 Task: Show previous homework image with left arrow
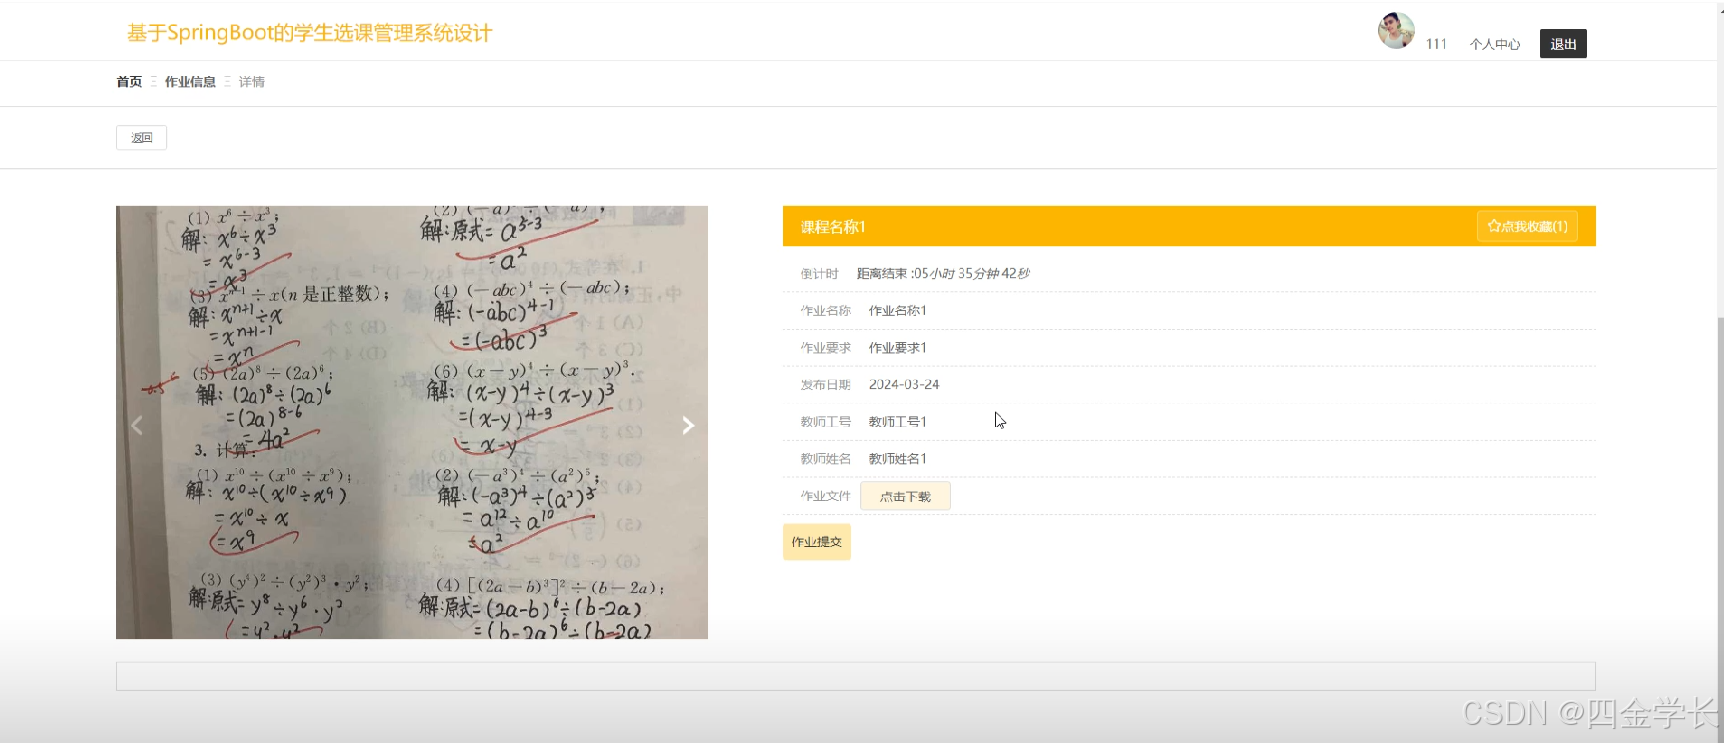click(x=137, y=426)
